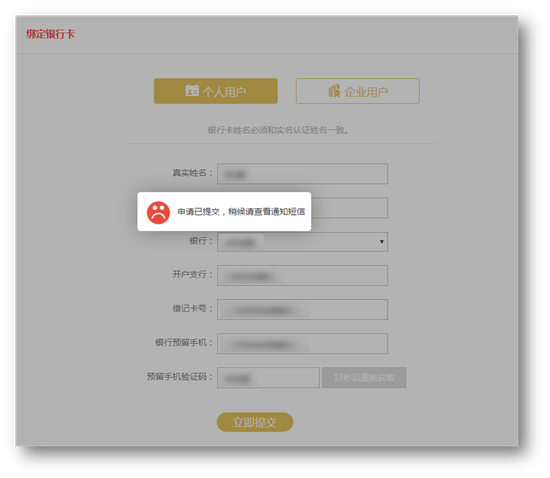
Task: Switch to the 企业用户 tab
Action: tap(357, 91)
